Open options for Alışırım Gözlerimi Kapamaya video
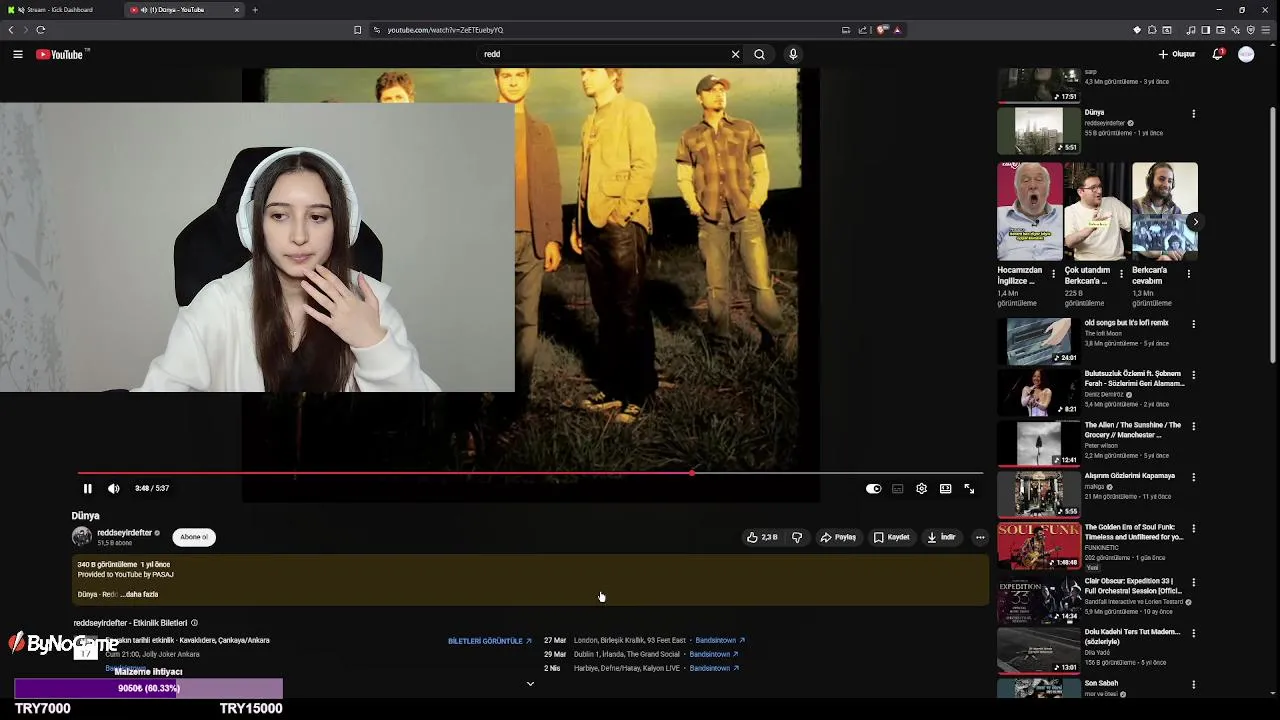 (x=1193, y=477)
